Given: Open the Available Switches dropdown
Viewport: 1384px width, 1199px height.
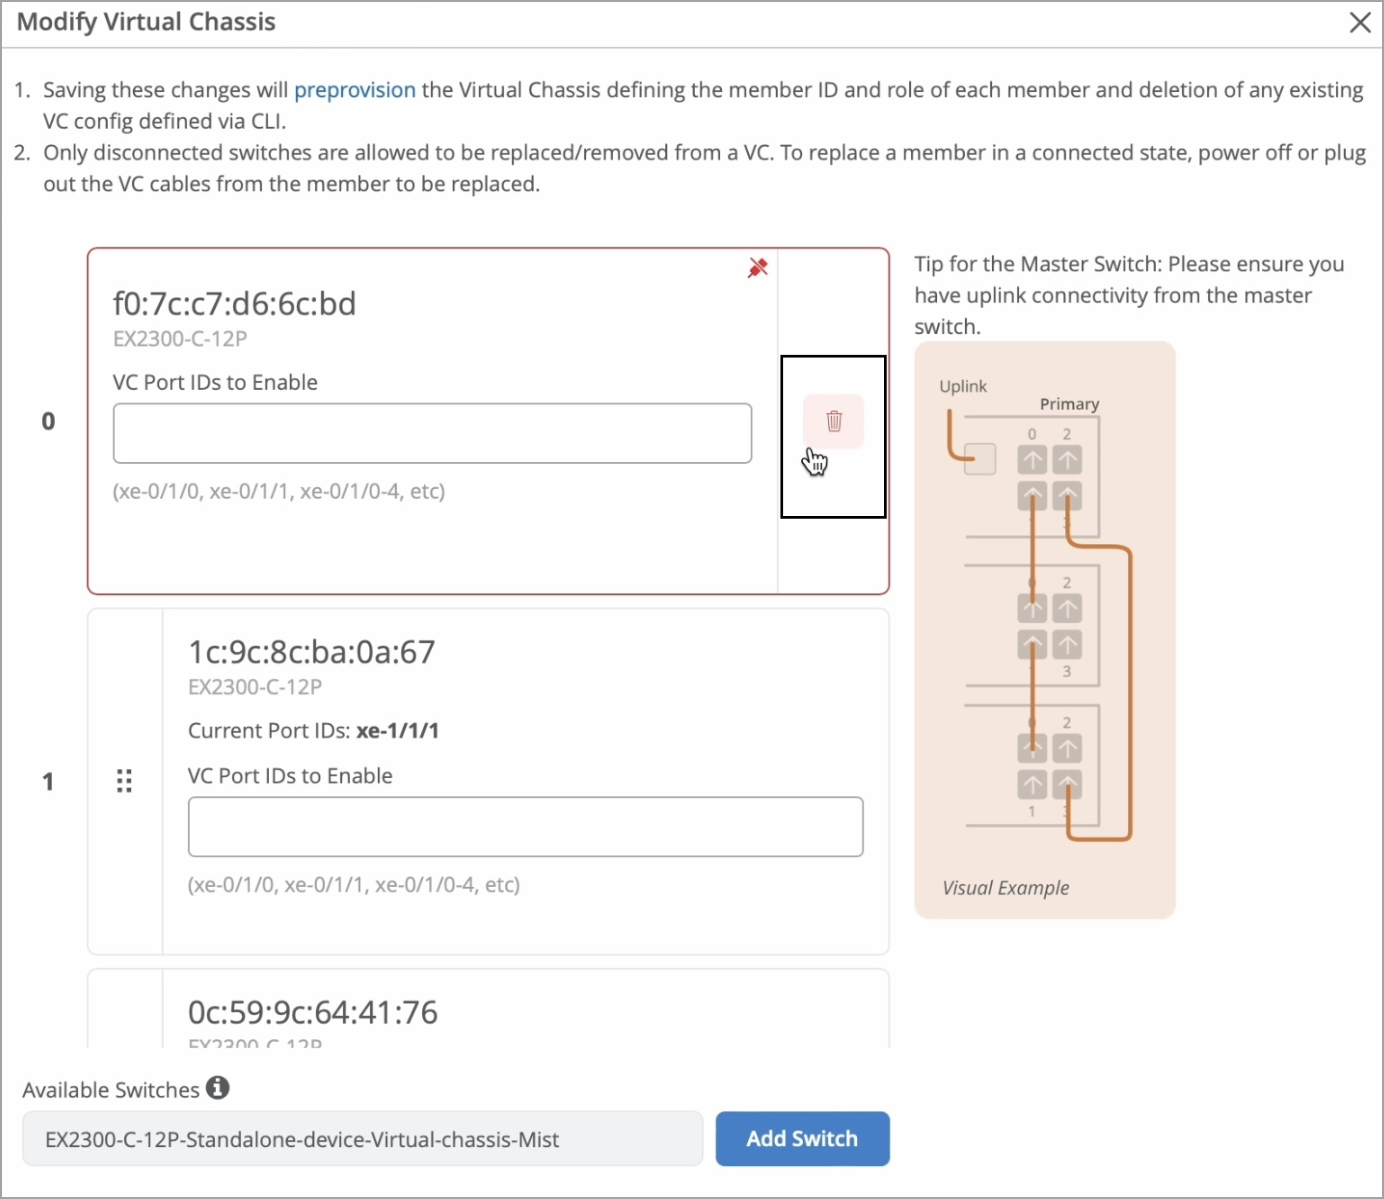Looking at the screenshot, I should click(x=362, y=1139).
